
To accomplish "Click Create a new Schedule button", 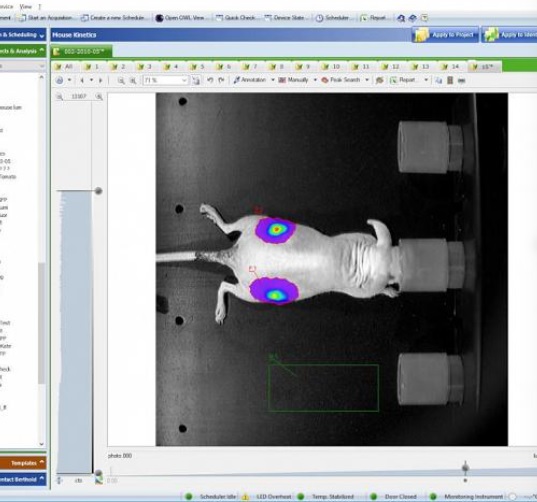I will pyautogui.click(x=114, y=18).
